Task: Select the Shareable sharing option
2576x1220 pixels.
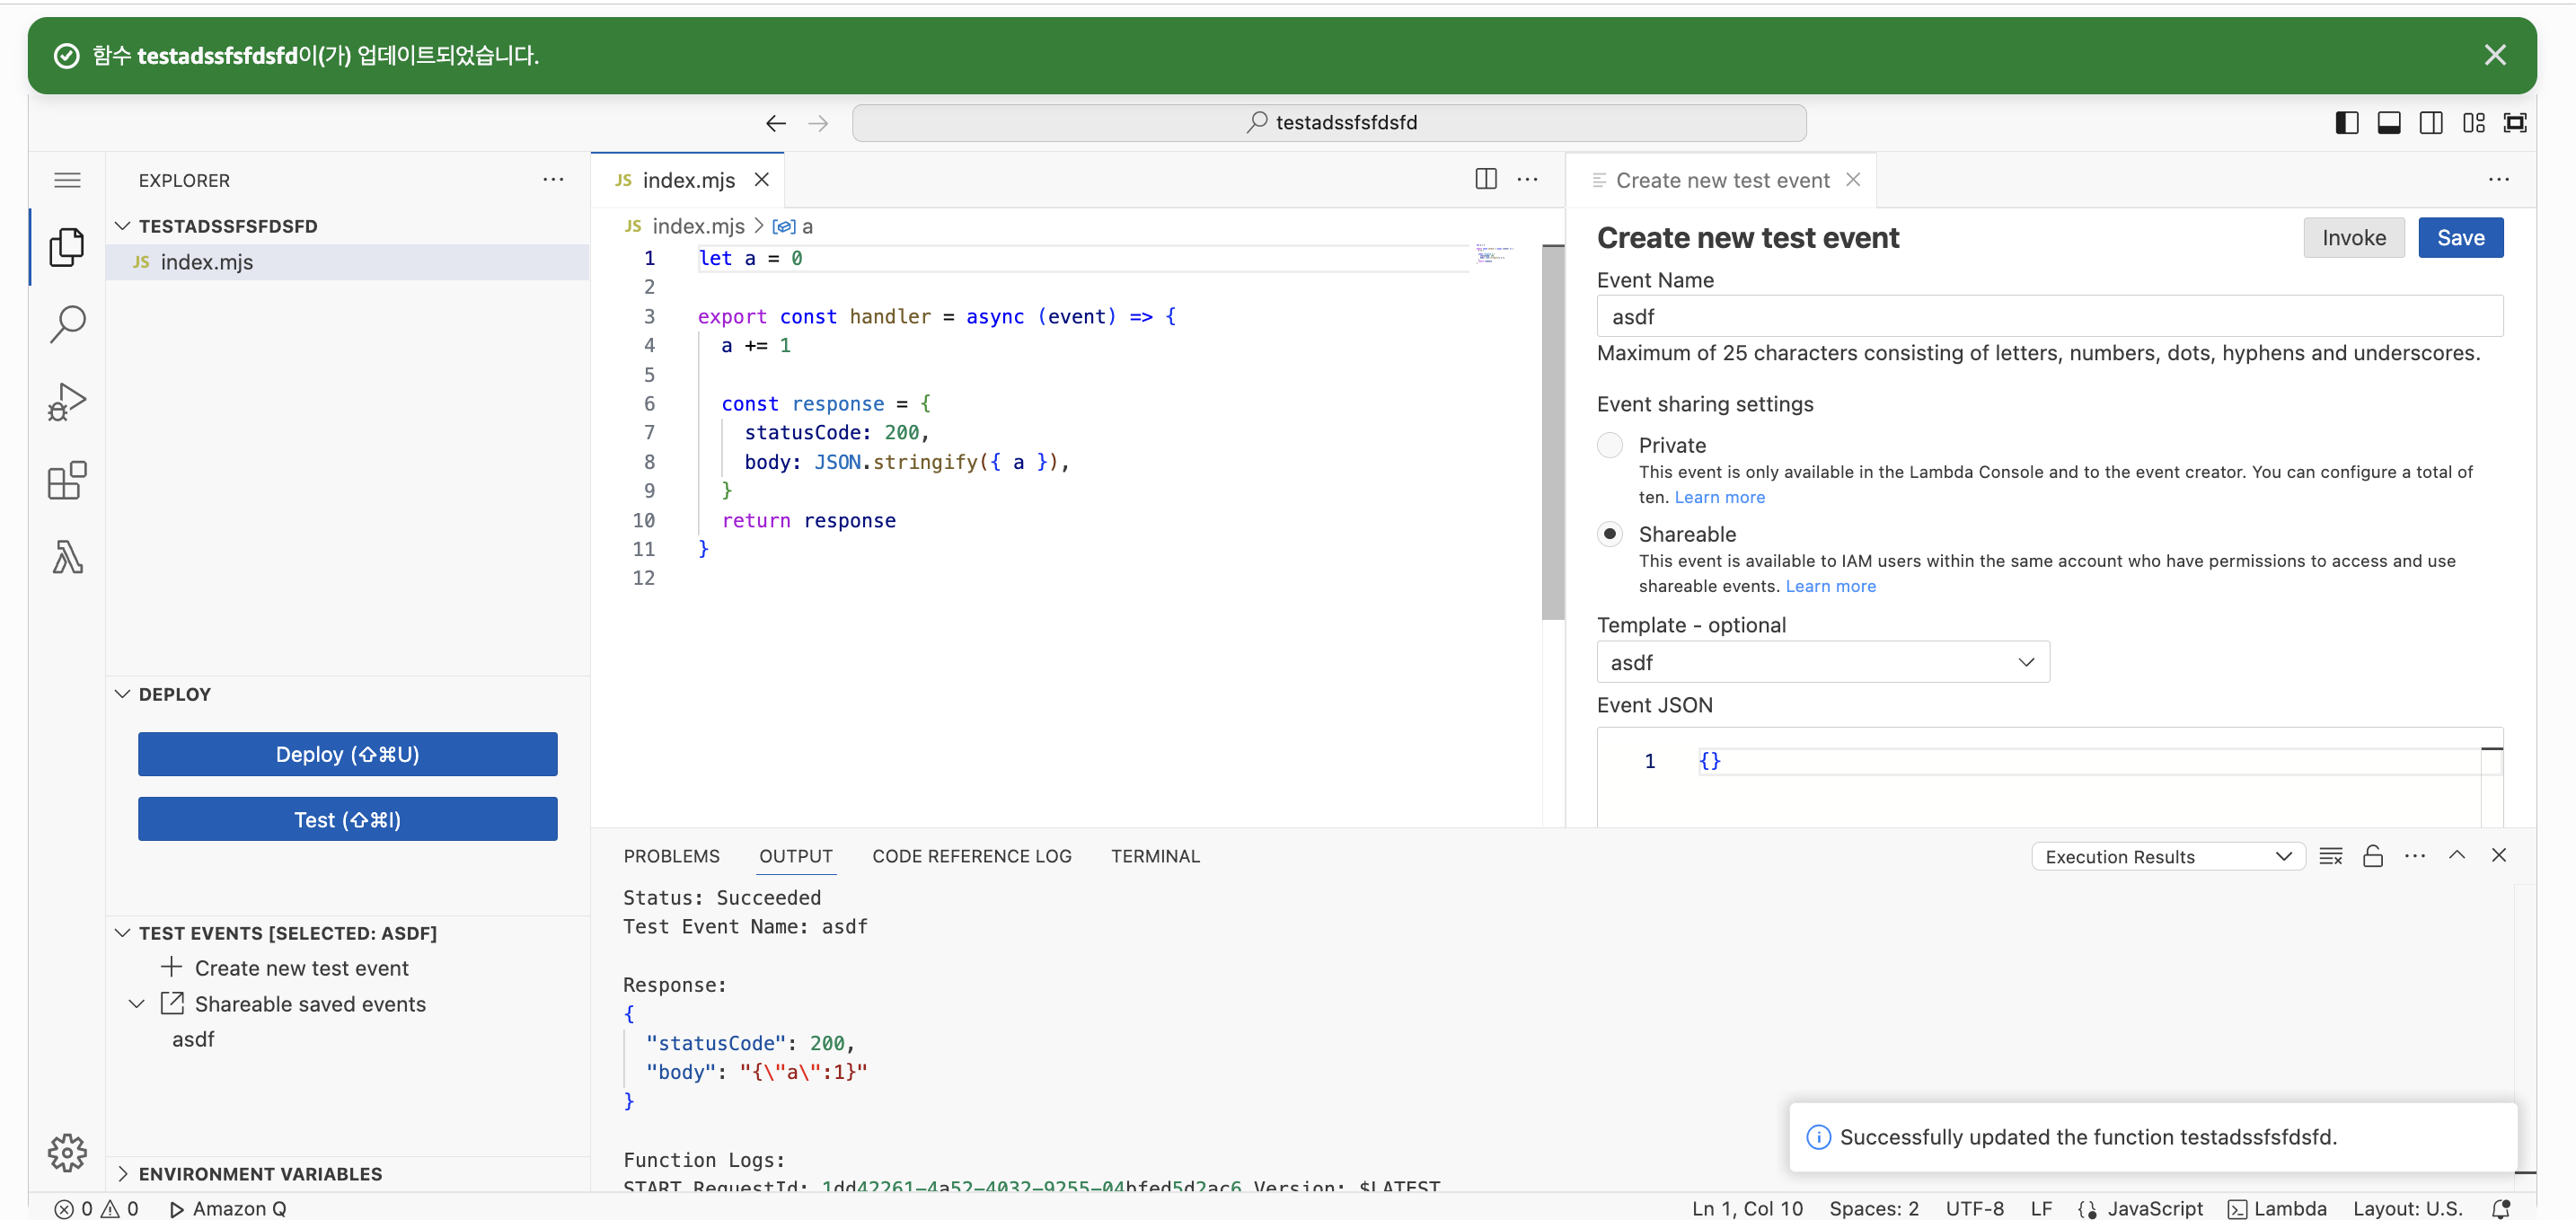Action: (x=1609, y=534)
